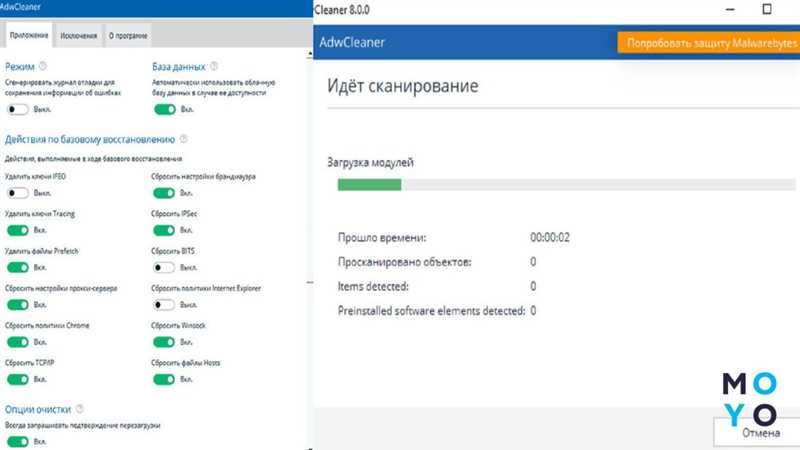Toggle reboot confirmation switch under Опции очистки
The image size is (800, 450).
coord(17,441)
